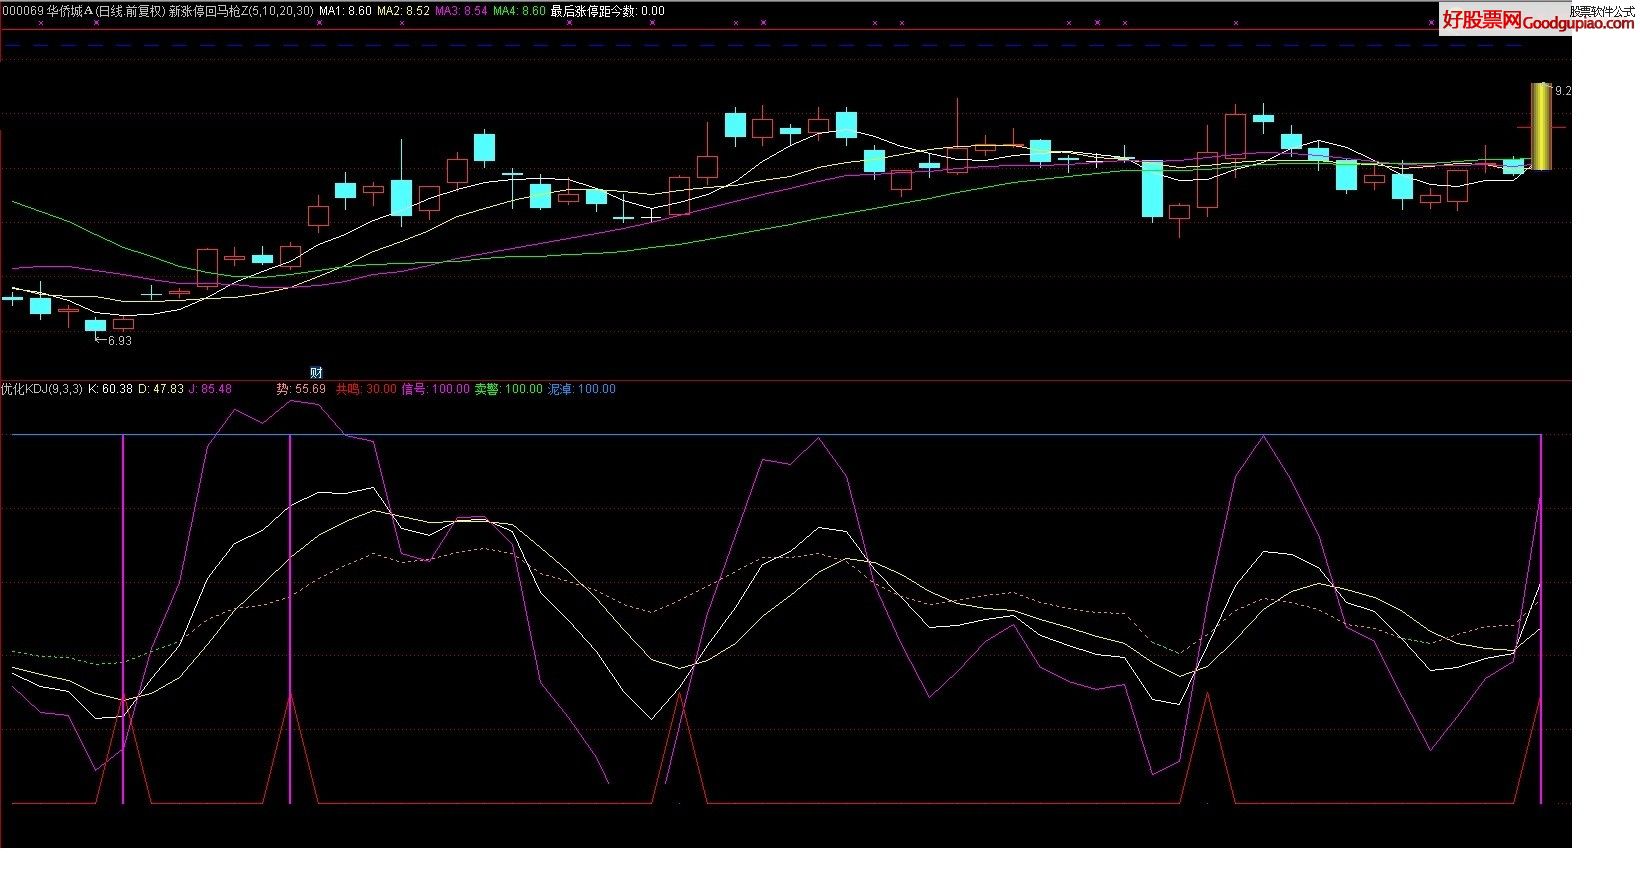The image size is (1640, 871).
Task: Click the green MA4: 8.60 label
Action: 520,11
